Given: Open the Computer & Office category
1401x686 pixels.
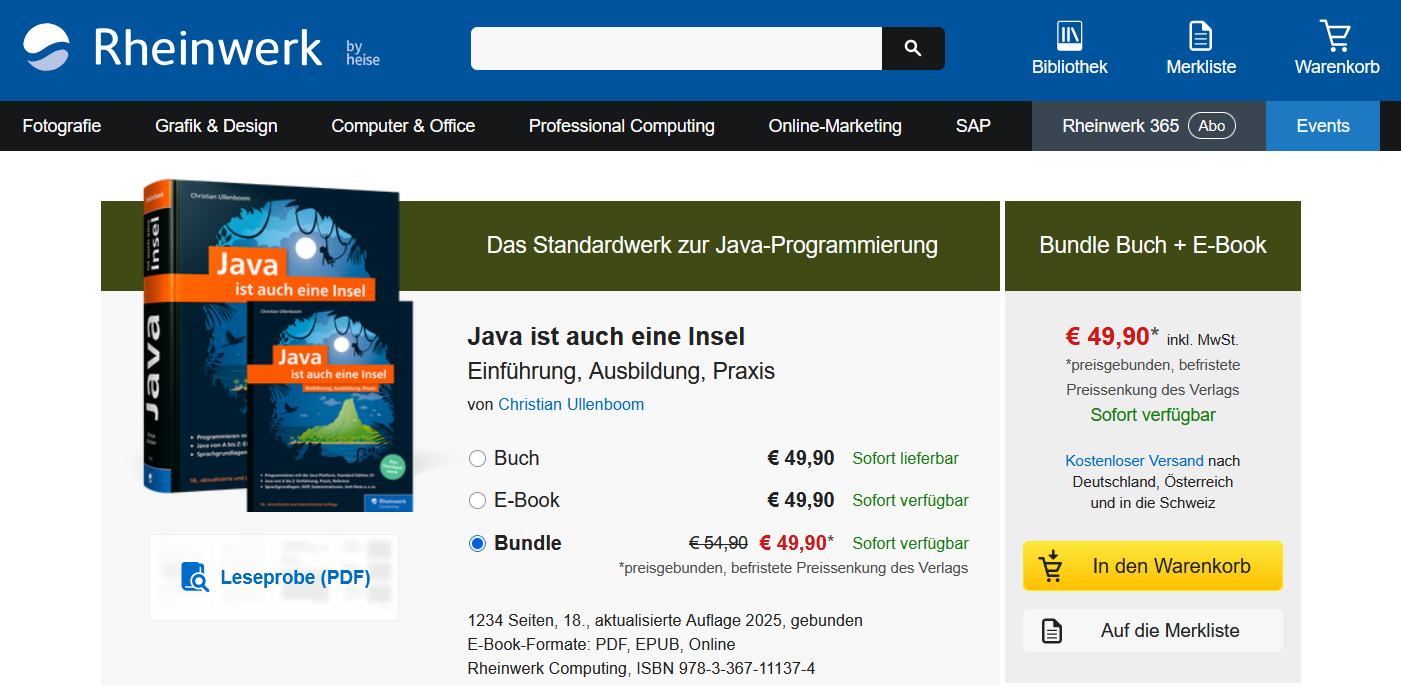Looking at the screenshot, I should click(403, 125).
